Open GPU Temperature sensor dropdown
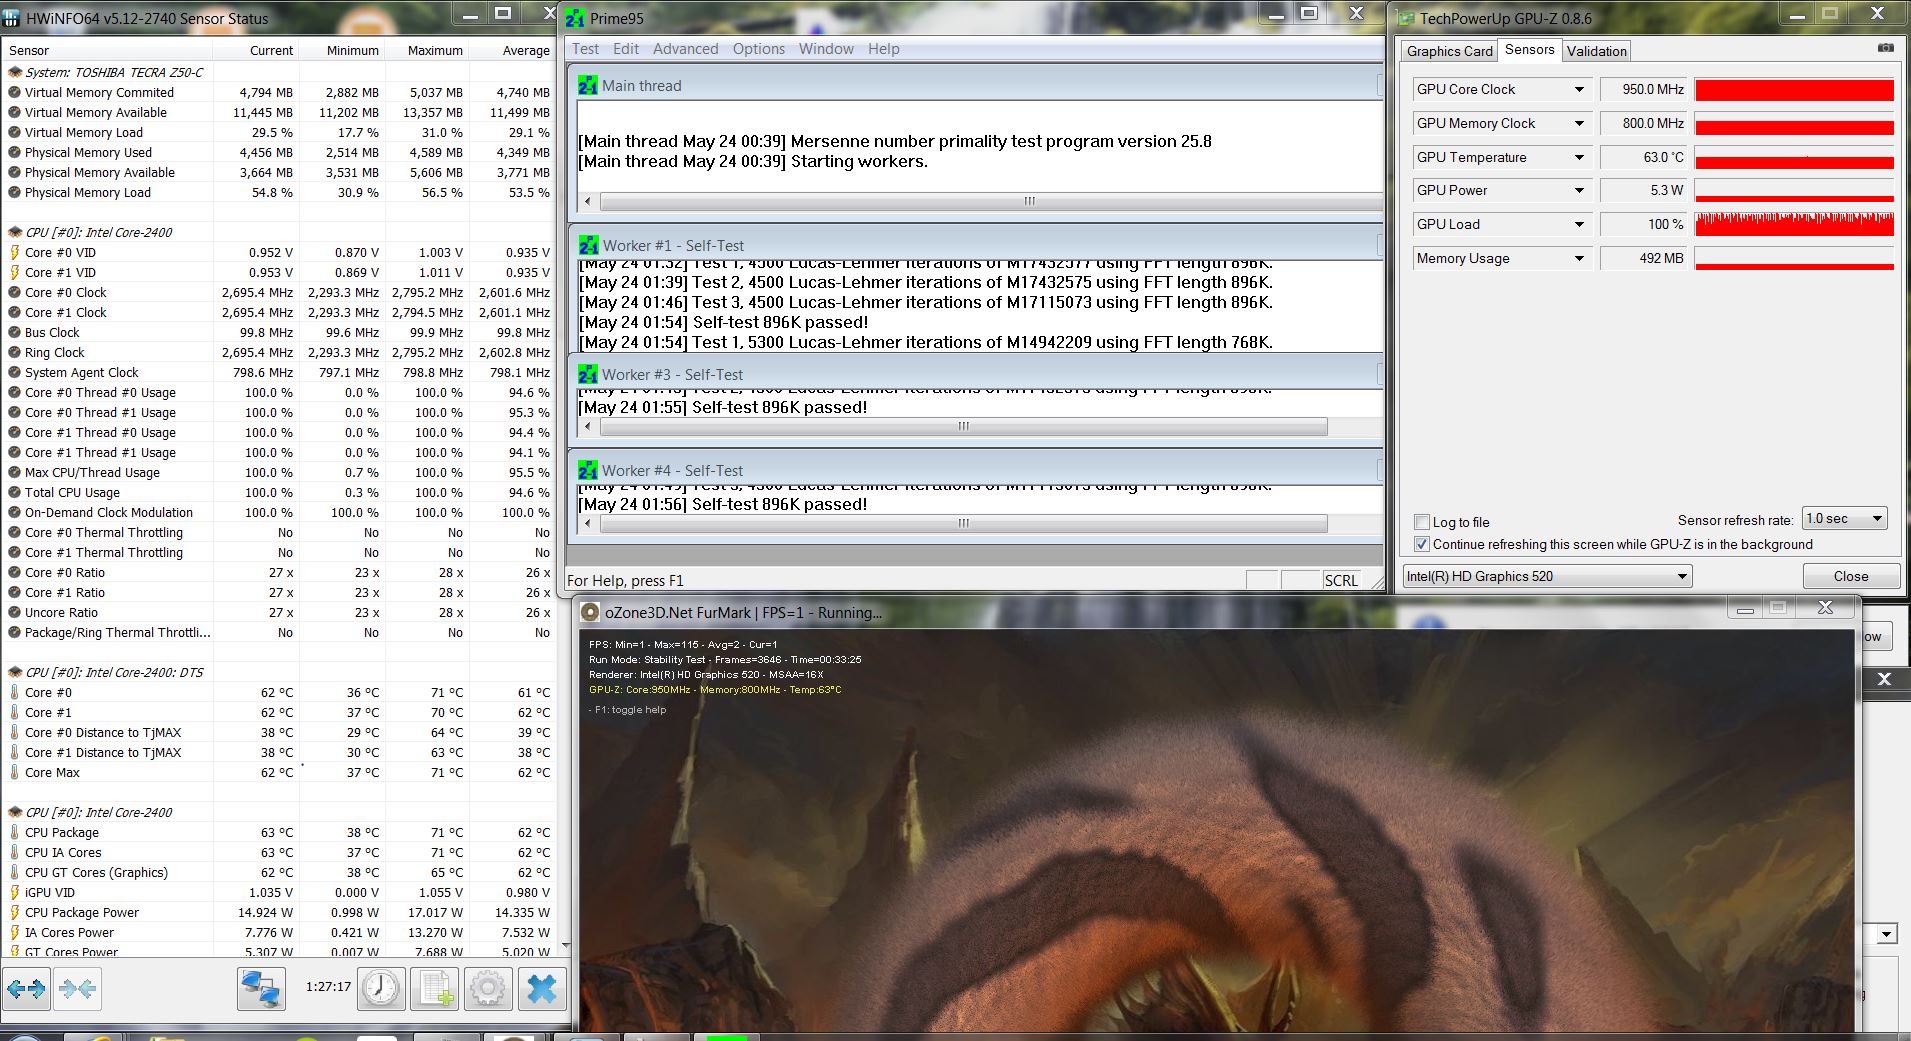 pyautogui.click(x=1579, y=157)
